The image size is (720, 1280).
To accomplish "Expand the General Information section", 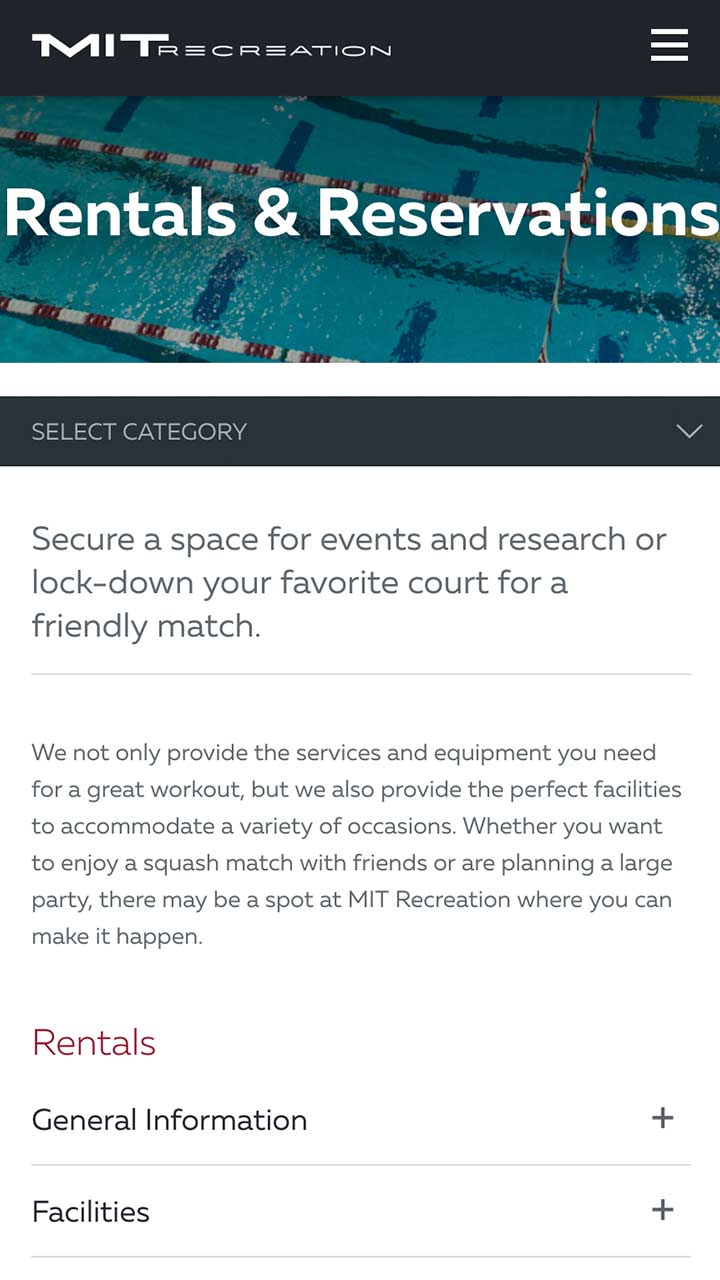I will 170,1120.
